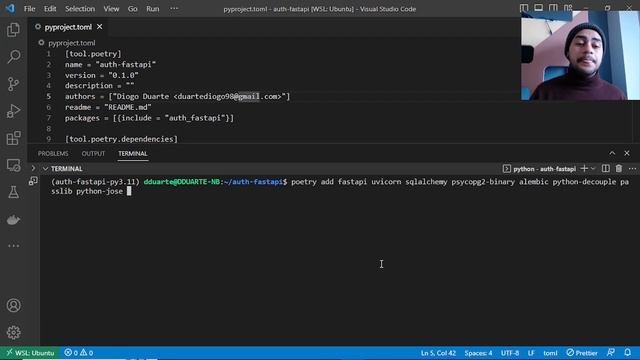Open WSL: Ubuntu remote indicator
Image resolution: width=640 pixels, height=360 pixels.
[x=30, y=353]
